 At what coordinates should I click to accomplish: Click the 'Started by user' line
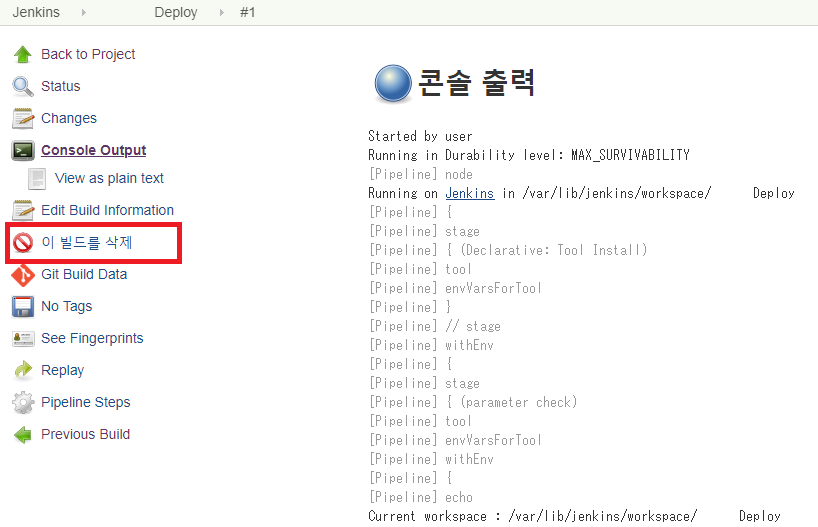click(420, 136)
